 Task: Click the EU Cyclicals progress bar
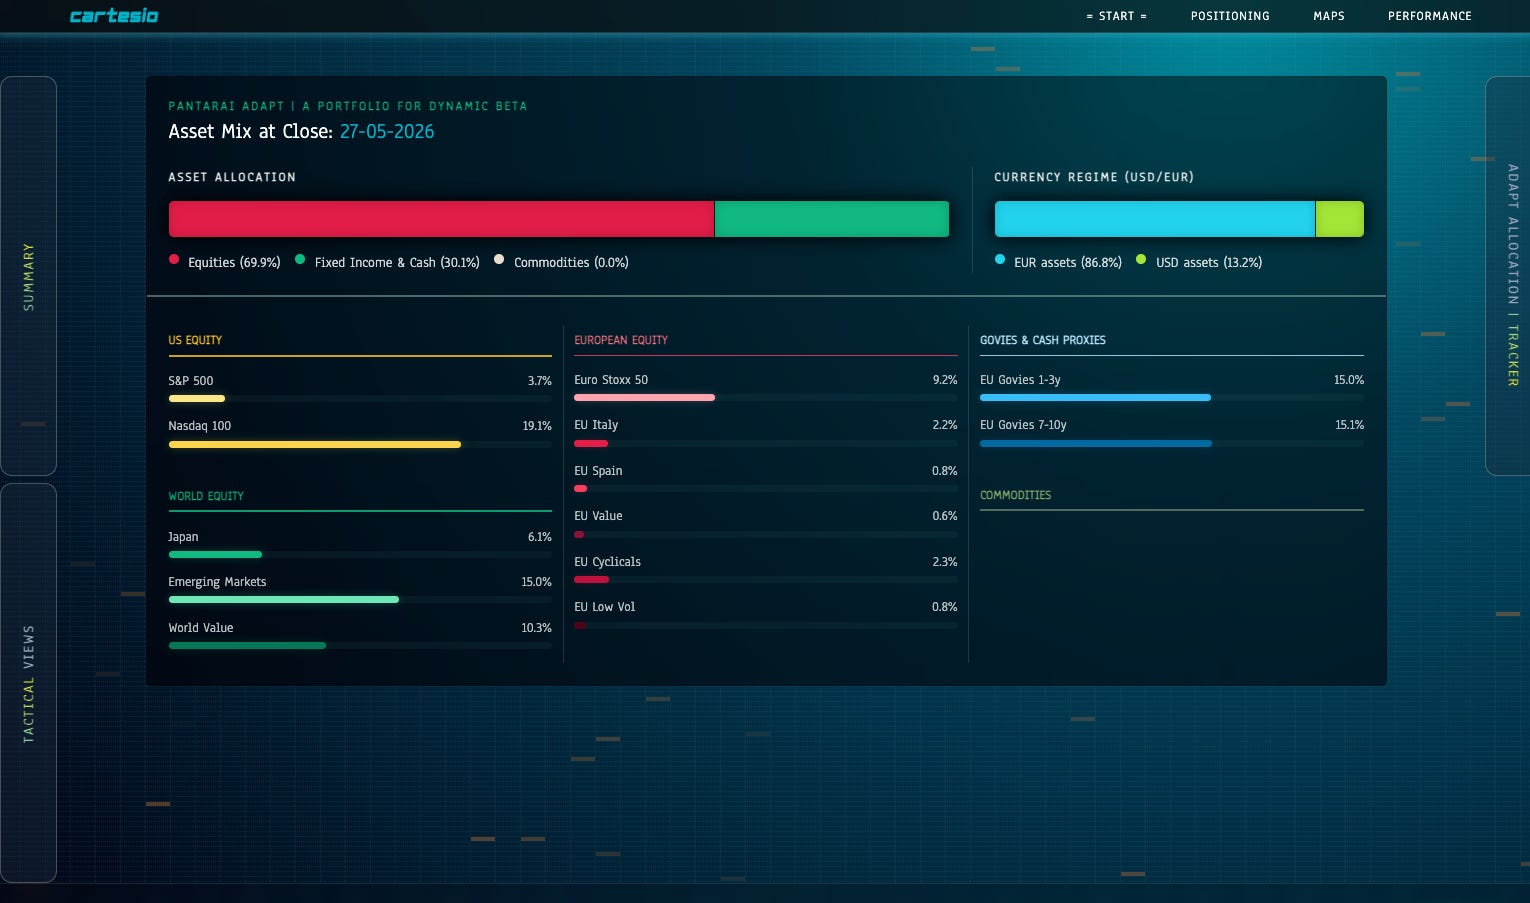click(x=591, y=580)
